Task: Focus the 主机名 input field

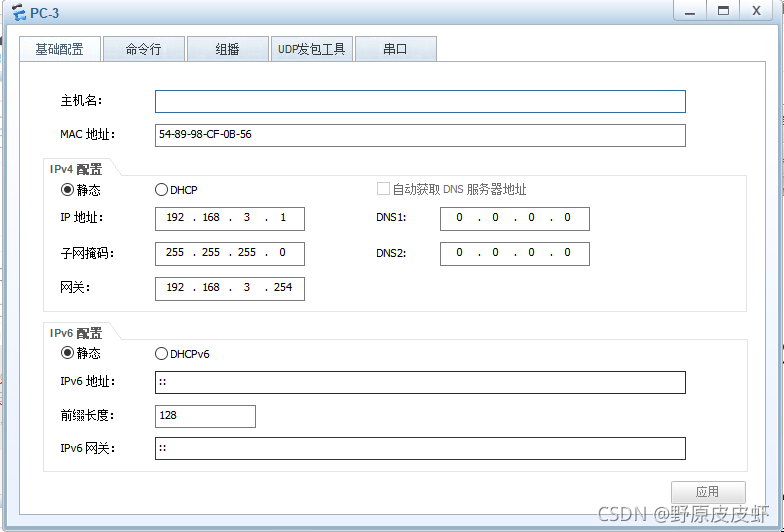Action: [420, 102]
